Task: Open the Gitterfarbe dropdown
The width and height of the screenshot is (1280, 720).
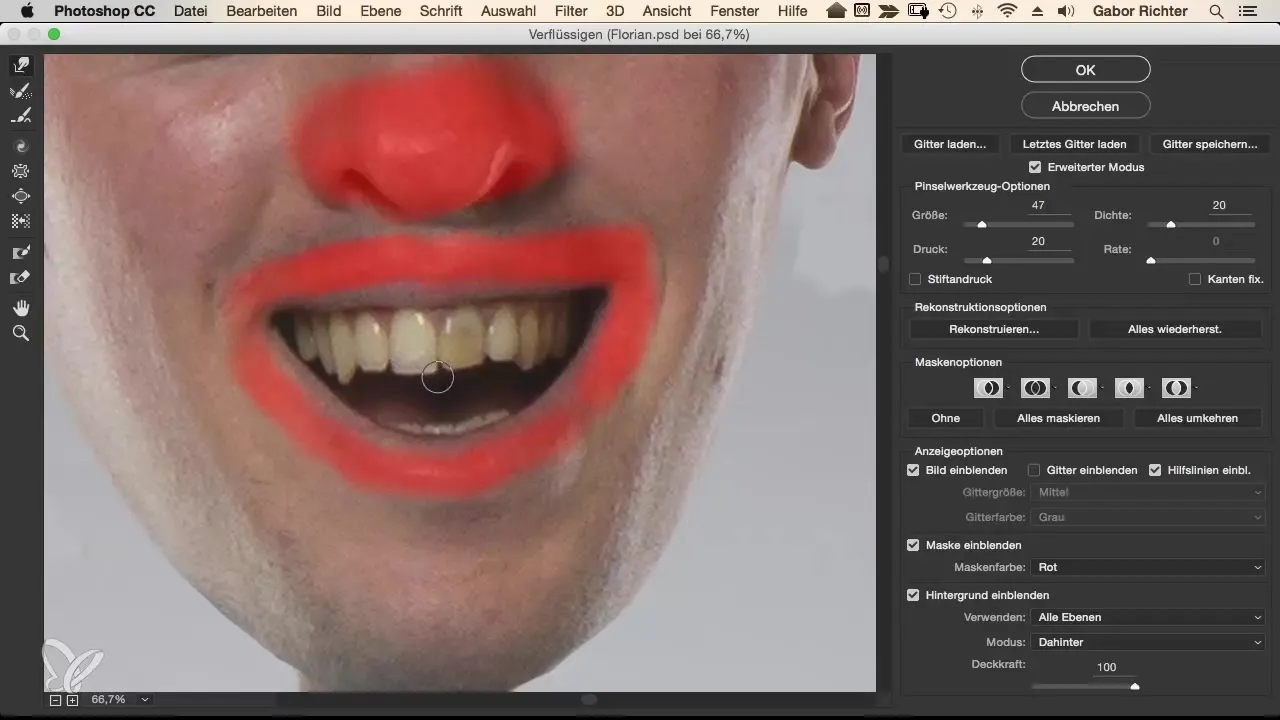Action: [x=1150, y=517]
